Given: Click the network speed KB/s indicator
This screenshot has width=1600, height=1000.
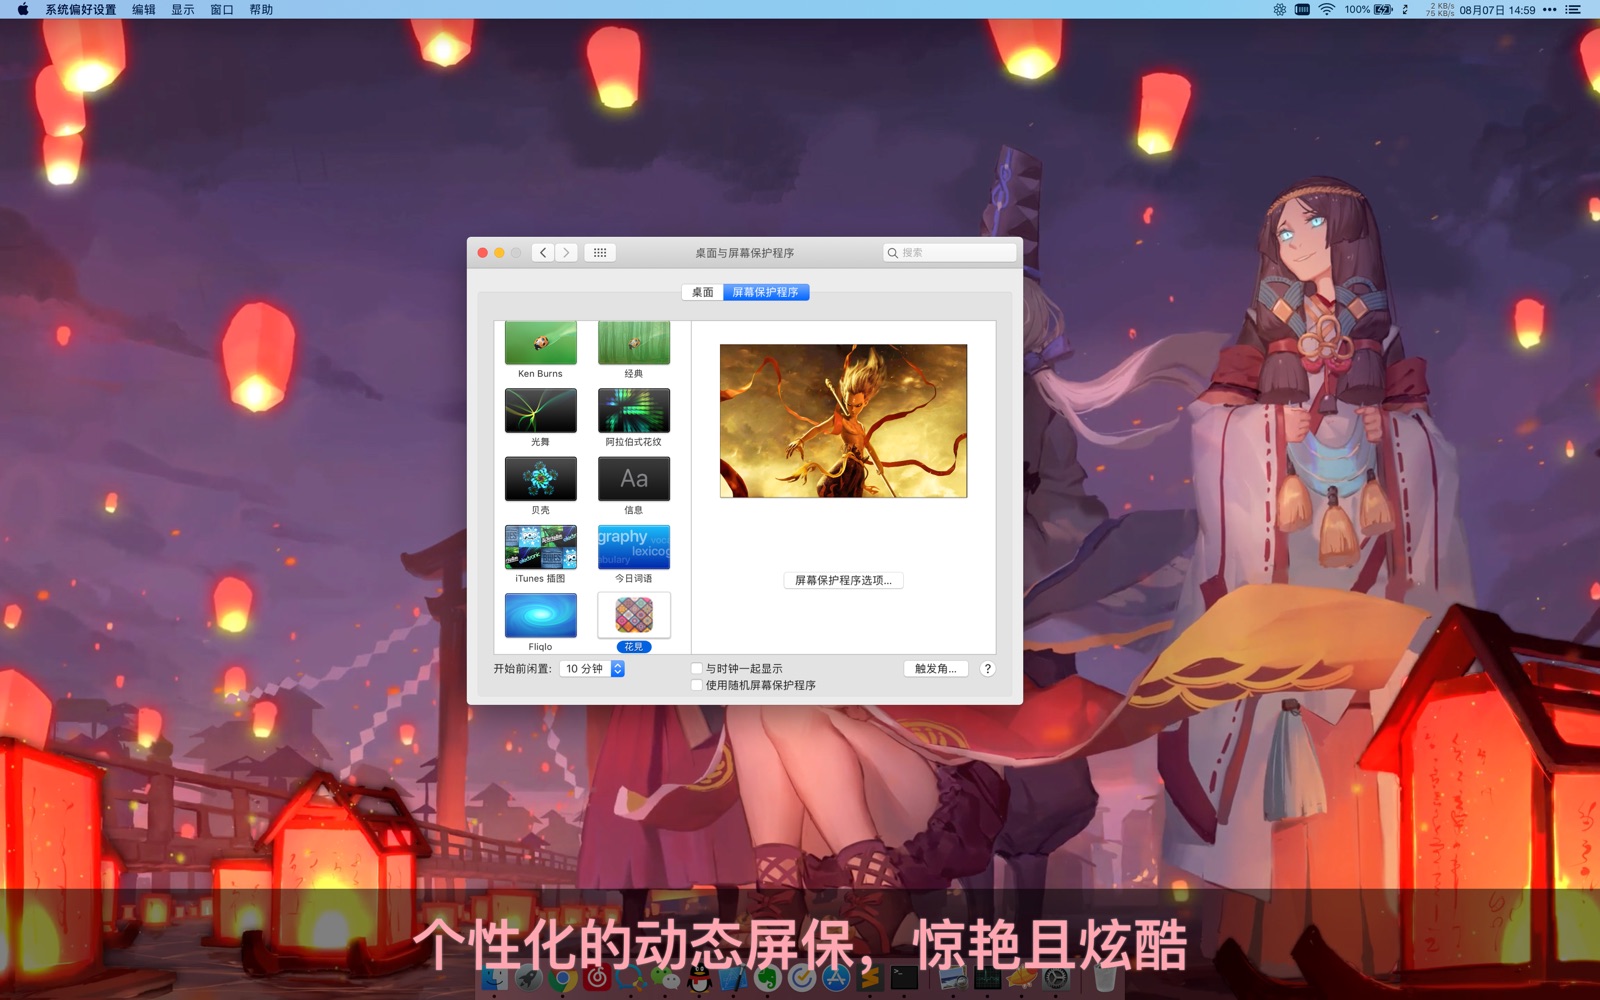Looking at the screenshot, I should coord(1439,10).
